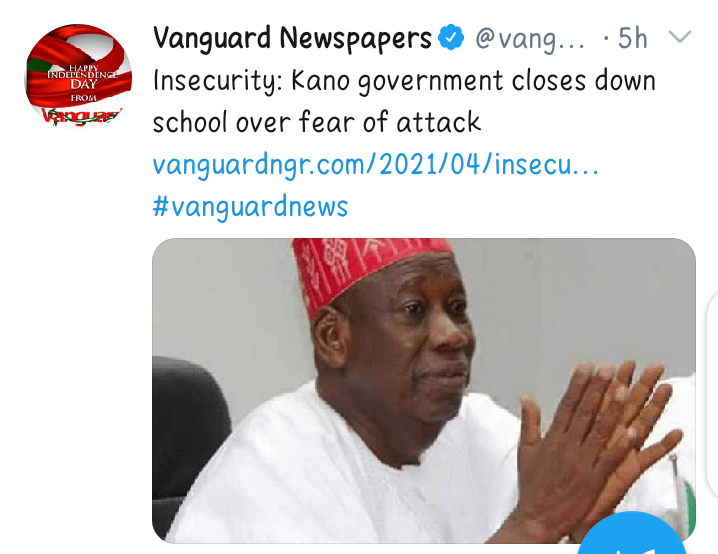Expand tweet options chevron arrow
The height and width of the screenshot is (554, 718).
(x=680, y=36)
